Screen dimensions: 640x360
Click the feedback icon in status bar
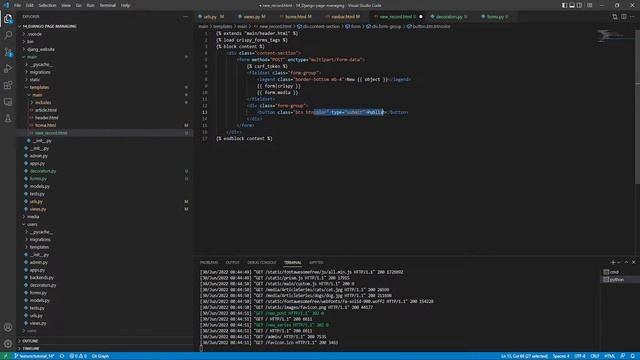(623, 356)
